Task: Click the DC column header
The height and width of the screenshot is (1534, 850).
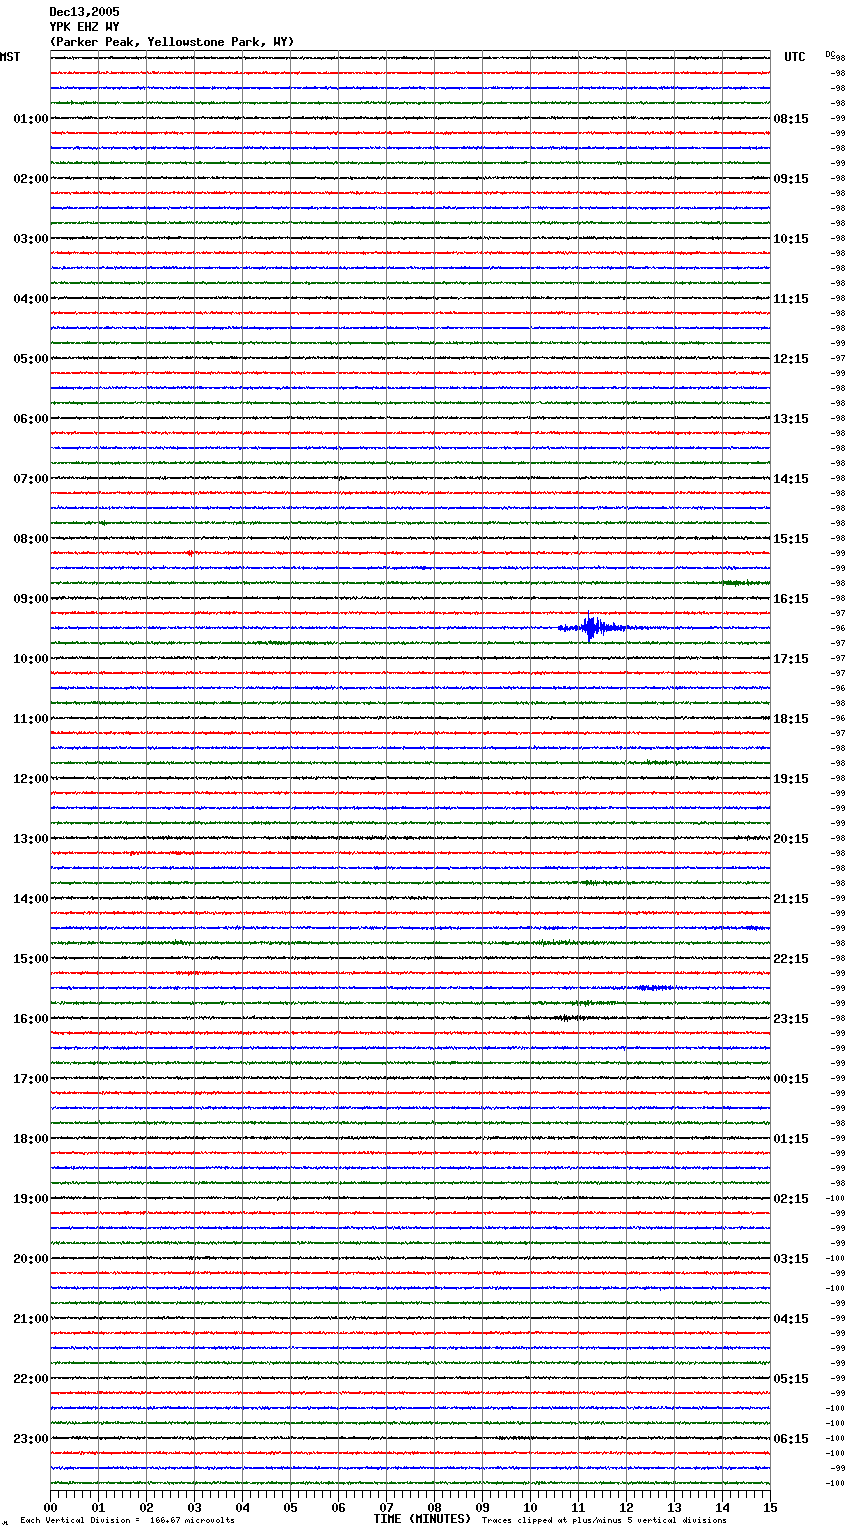Action: coord(830,54)
